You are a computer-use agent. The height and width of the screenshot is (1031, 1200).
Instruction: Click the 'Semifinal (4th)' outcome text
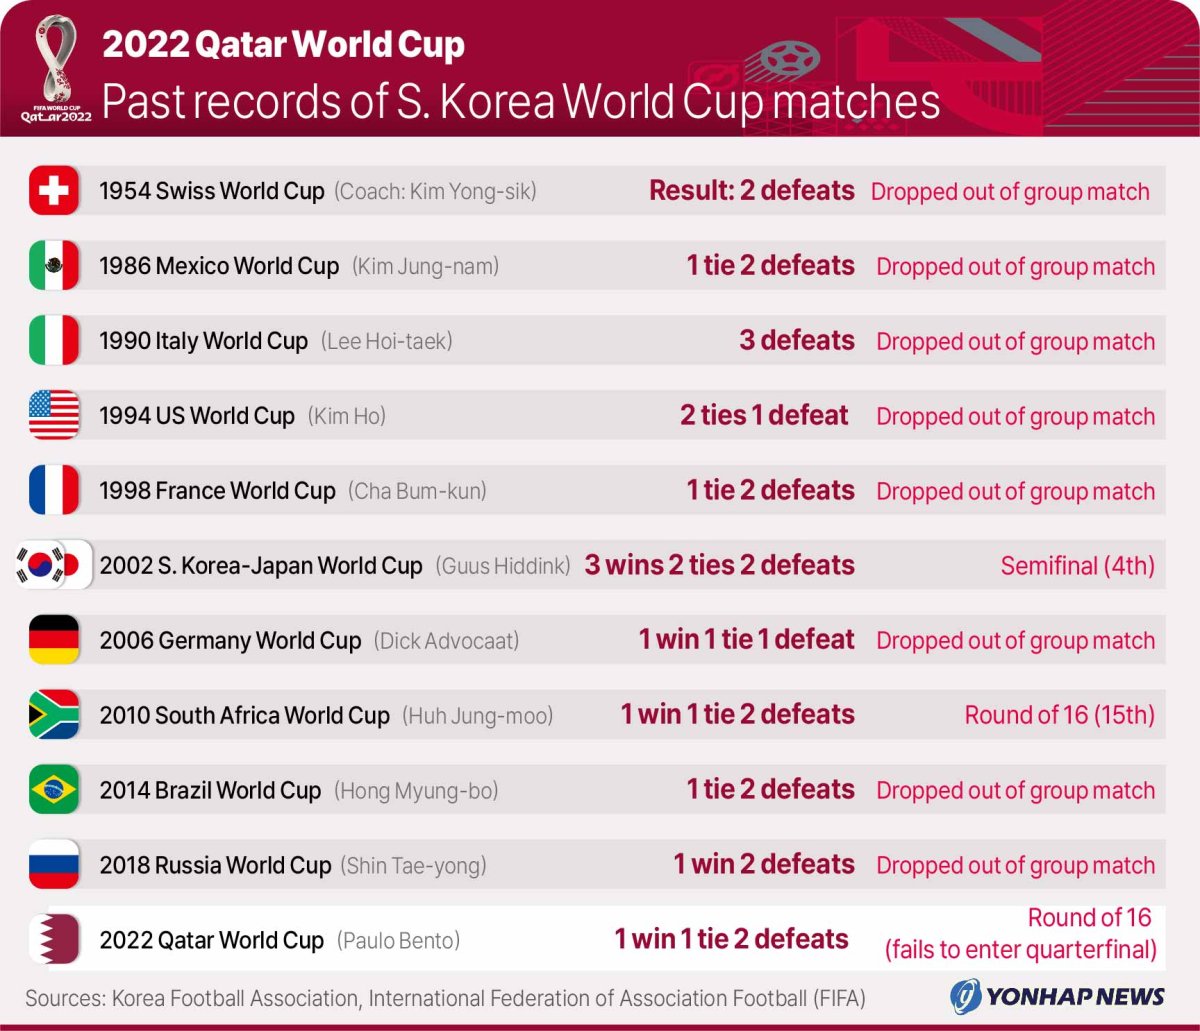click(x=1077, y=566)
